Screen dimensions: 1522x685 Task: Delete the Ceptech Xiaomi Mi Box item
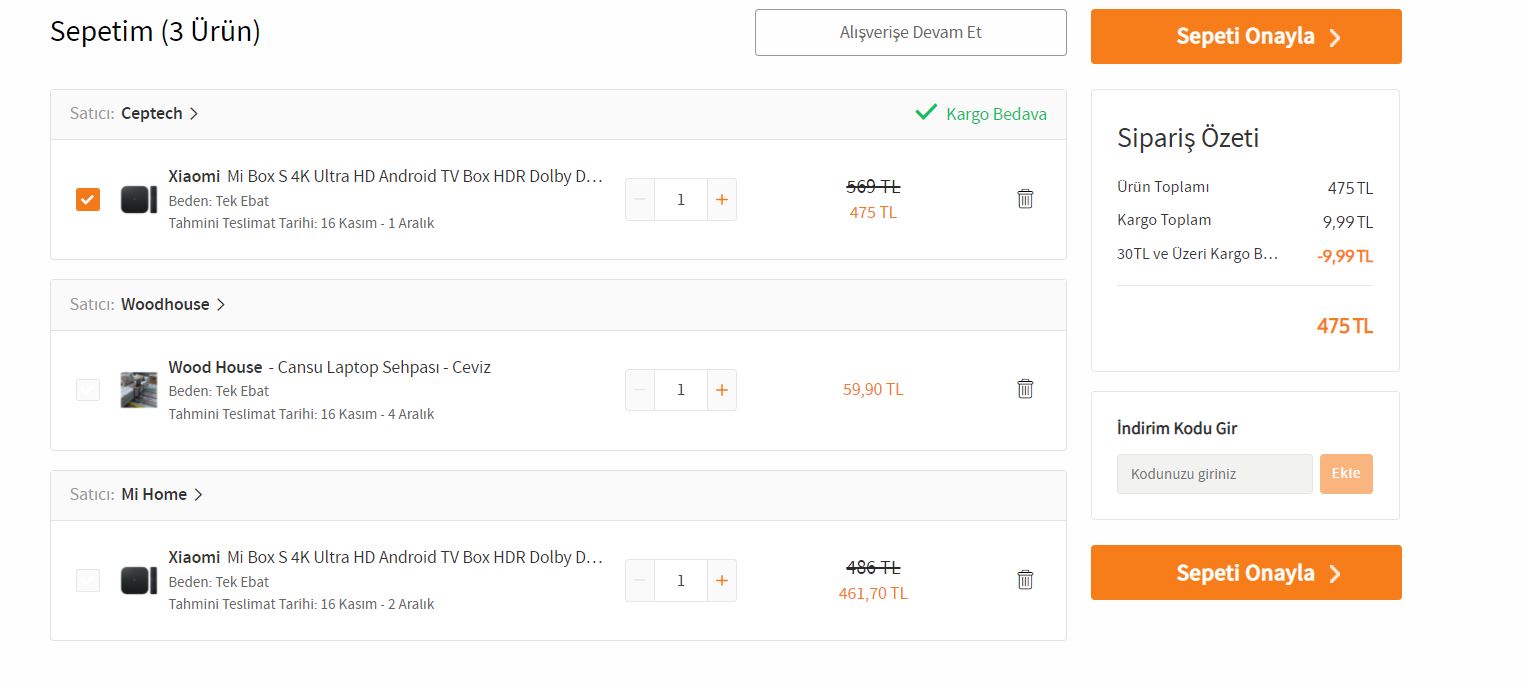(1025, 198)
